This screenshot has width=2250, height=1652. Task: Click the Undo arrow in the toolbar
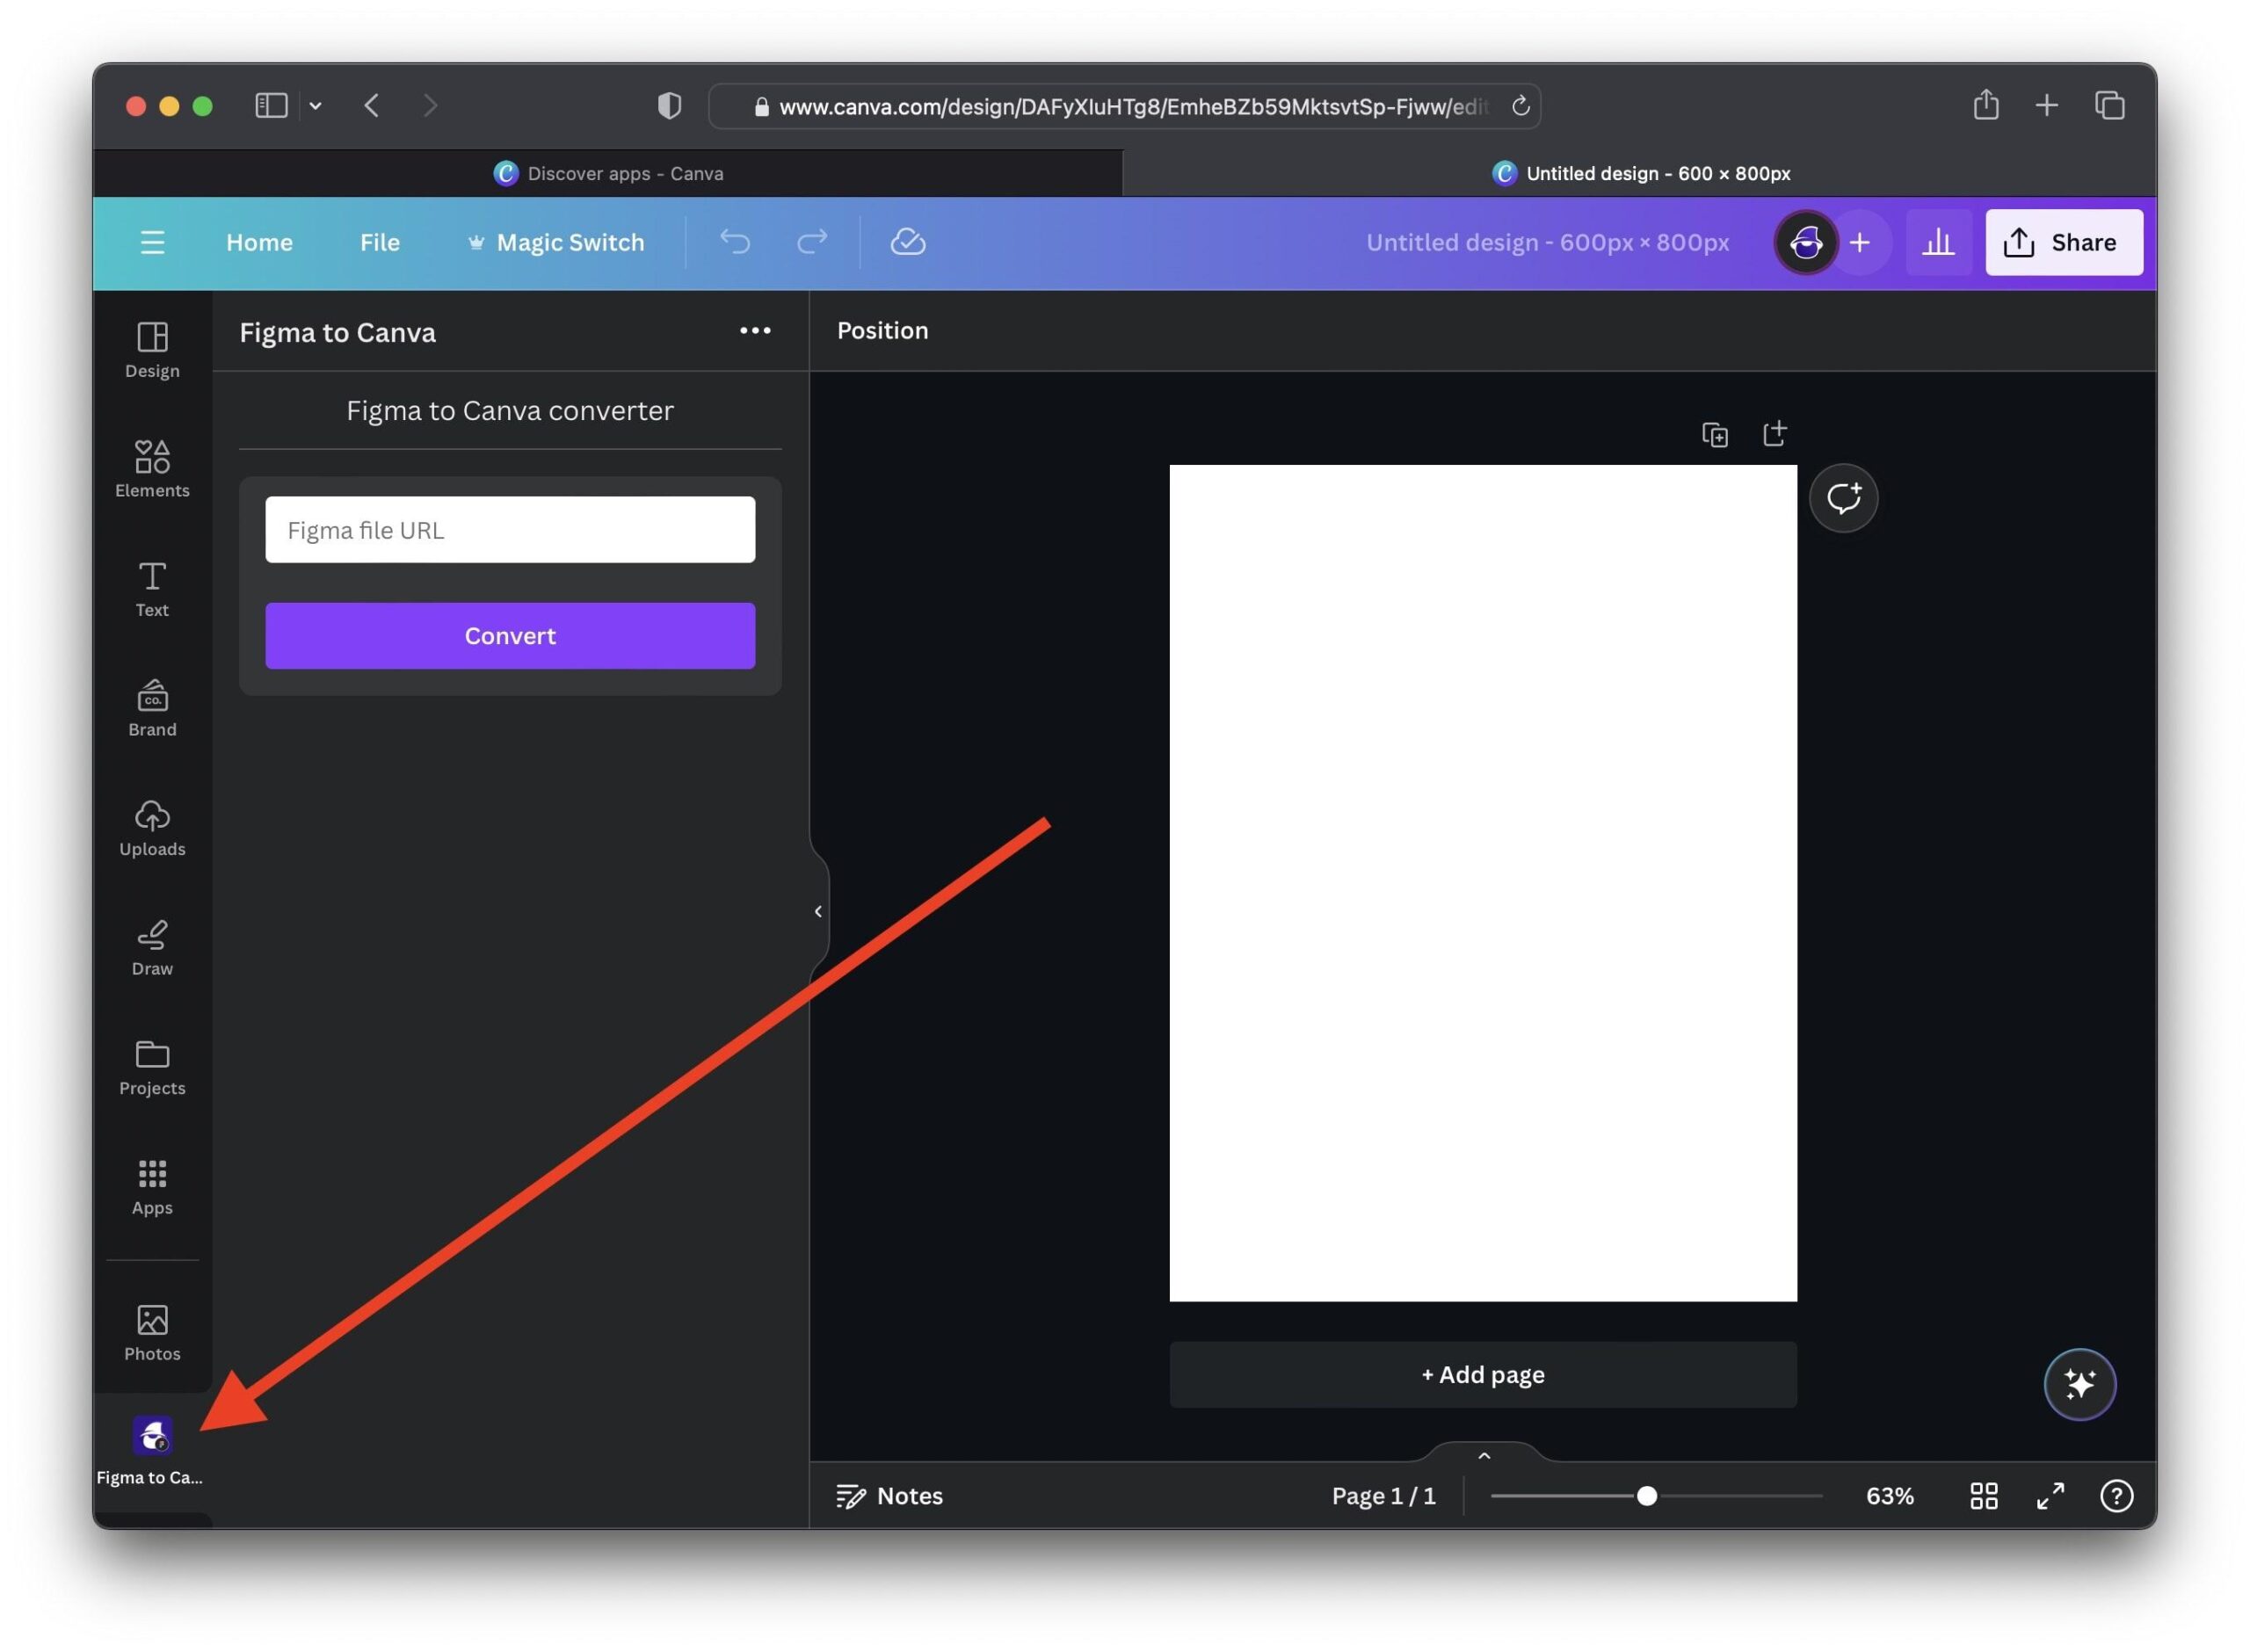(x=735, y=242)
